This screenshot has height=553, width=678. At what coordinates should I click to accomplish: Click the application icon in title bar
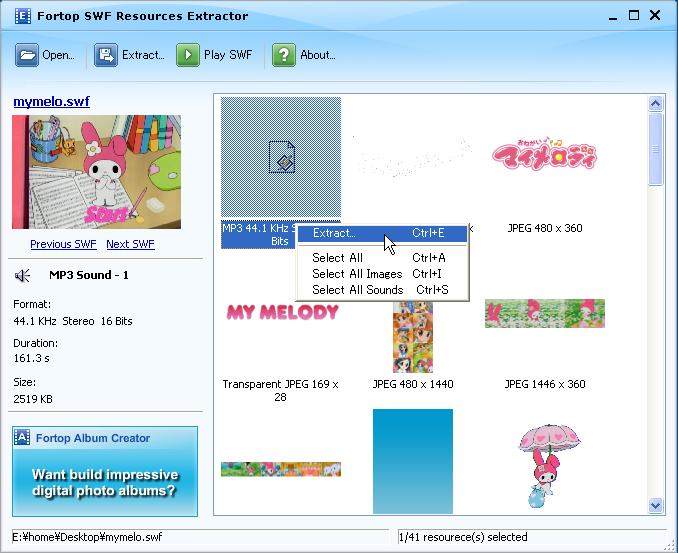(x=22, y=16)
